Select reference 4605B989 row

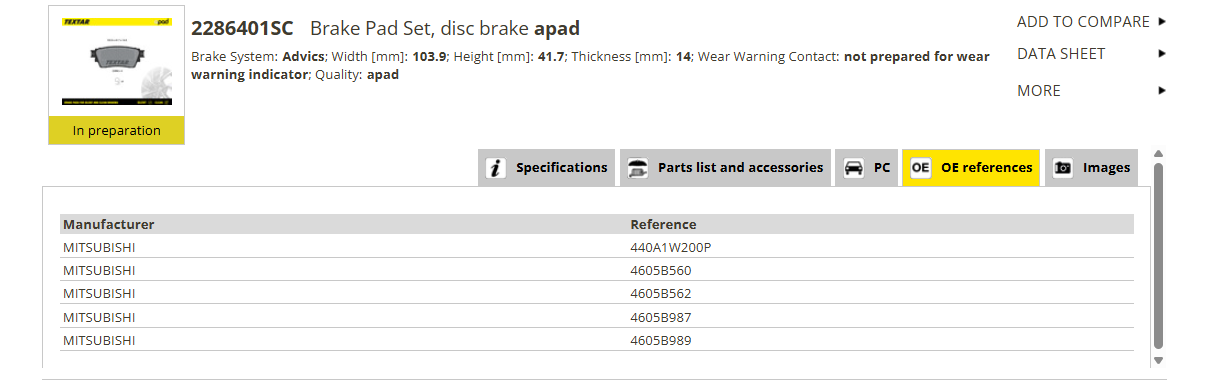click(x=597, y=340)
